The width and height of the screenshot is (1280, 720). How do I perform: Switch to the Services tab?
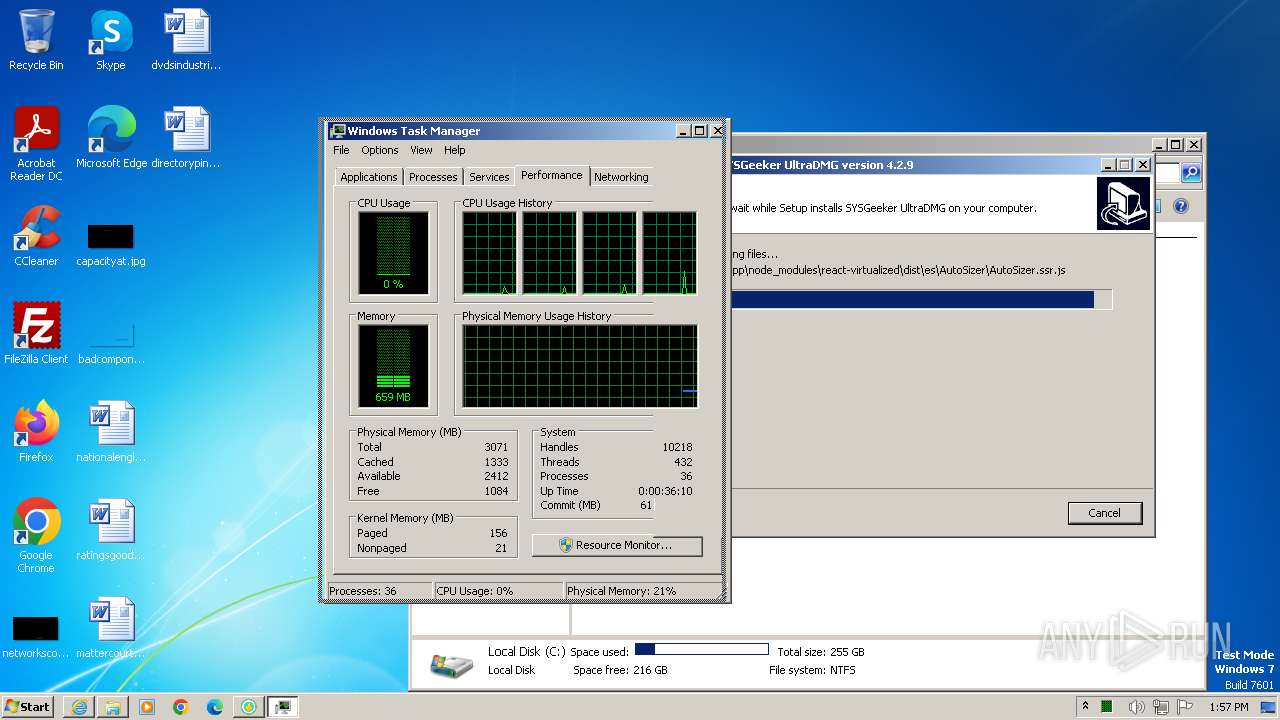(489, 177)
